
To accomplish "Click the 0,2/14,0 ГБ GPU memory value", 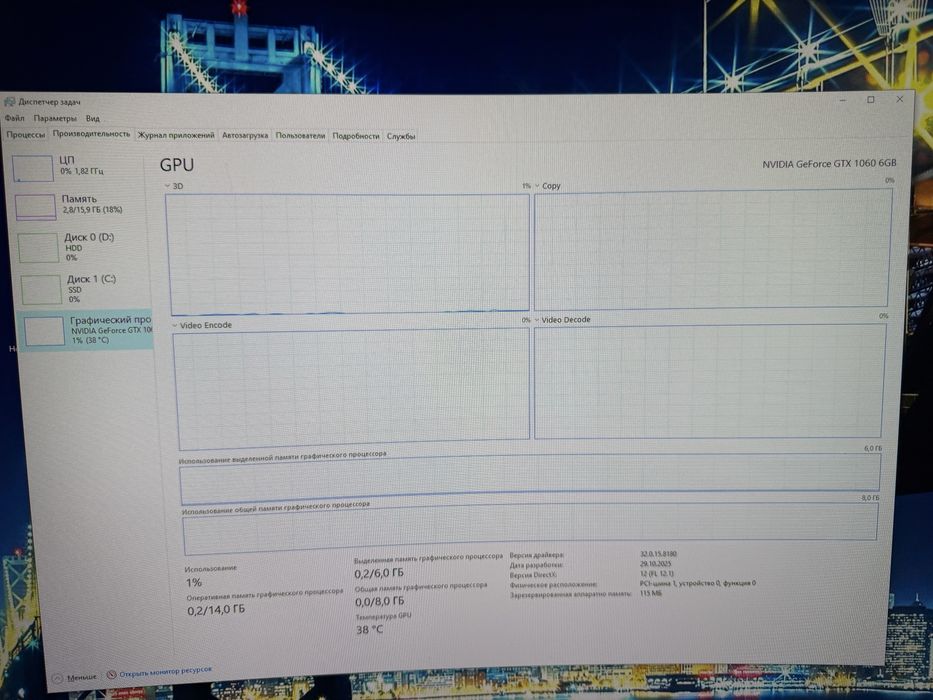I will click(x=216, y=610).
